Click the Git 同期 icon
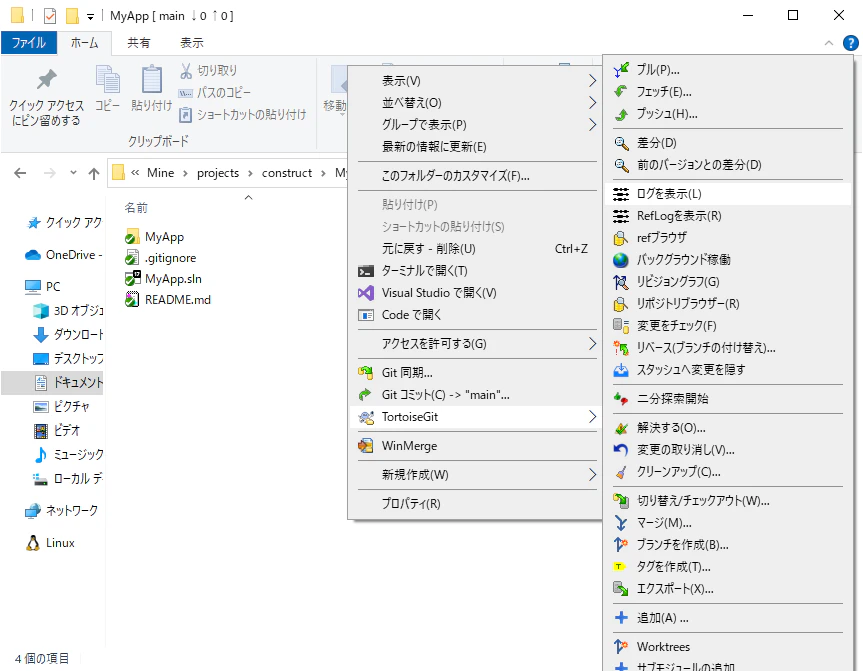Image resolution: width=863 pixels, height=671 pixels. pyautogui.click(x=365, y=373)
